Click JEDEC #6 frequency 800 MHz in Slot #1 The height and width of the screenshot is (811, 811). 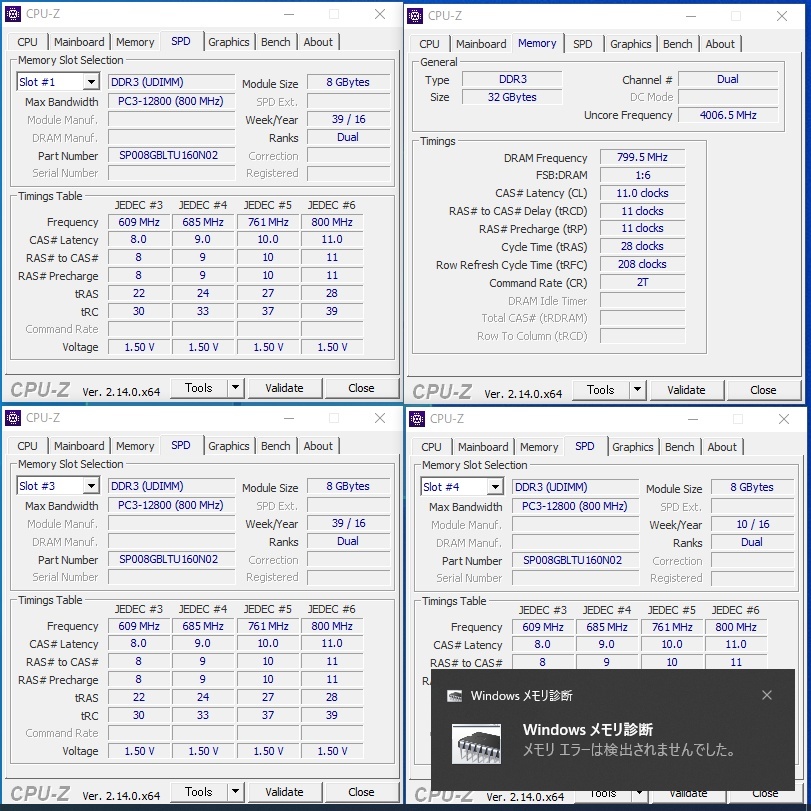tap(332, 222)
